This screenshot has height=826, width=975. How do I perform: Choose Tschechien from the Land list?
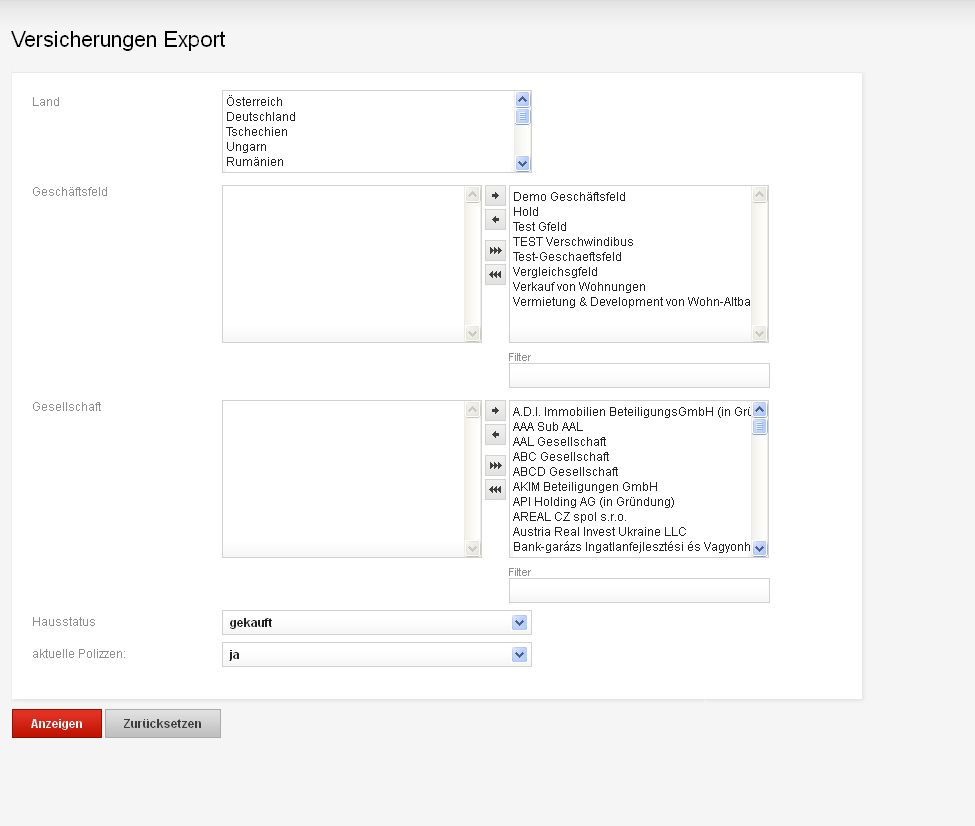257,132
